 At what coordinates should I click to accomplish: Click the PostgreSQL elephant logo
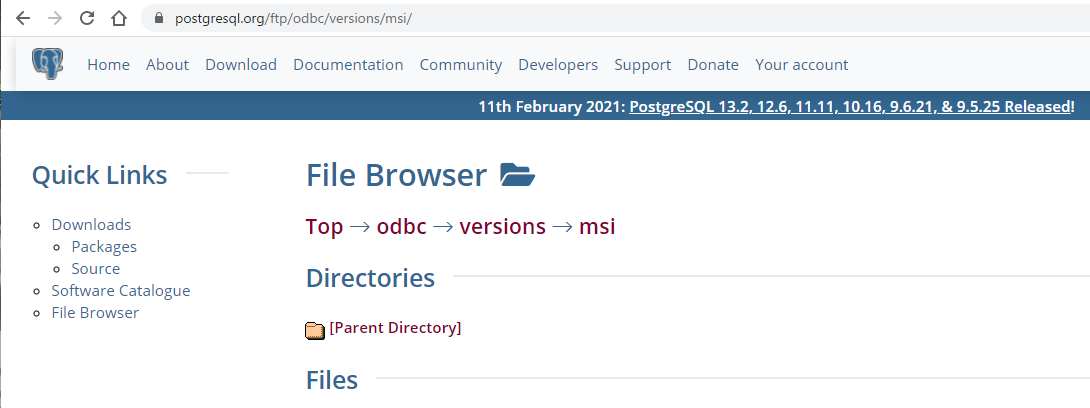46,64
